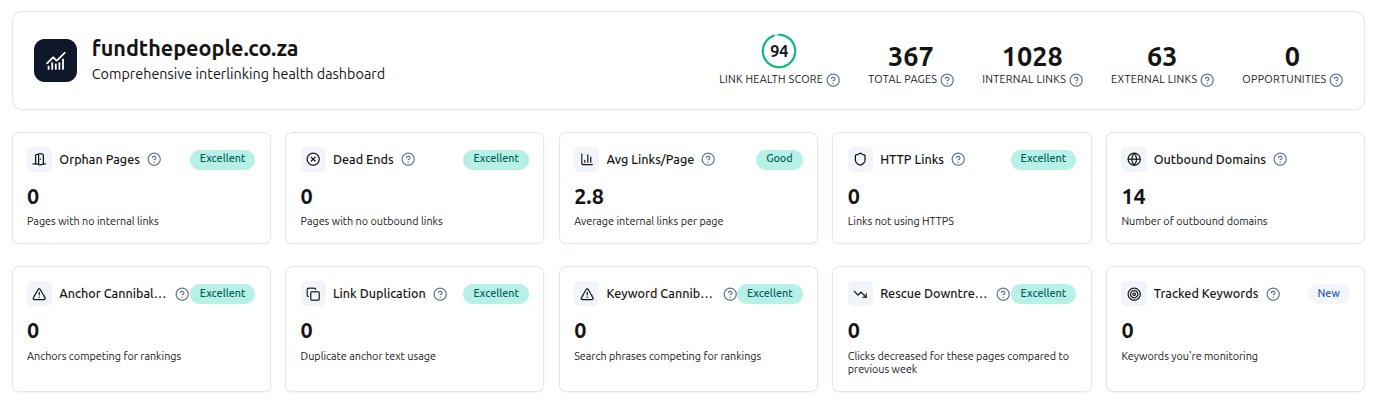The height and width of the screenshot is (405, 1375).
Task: Open the help tooltip for HTTP Links
Action: pyautogui.click(x=958, y=159)
